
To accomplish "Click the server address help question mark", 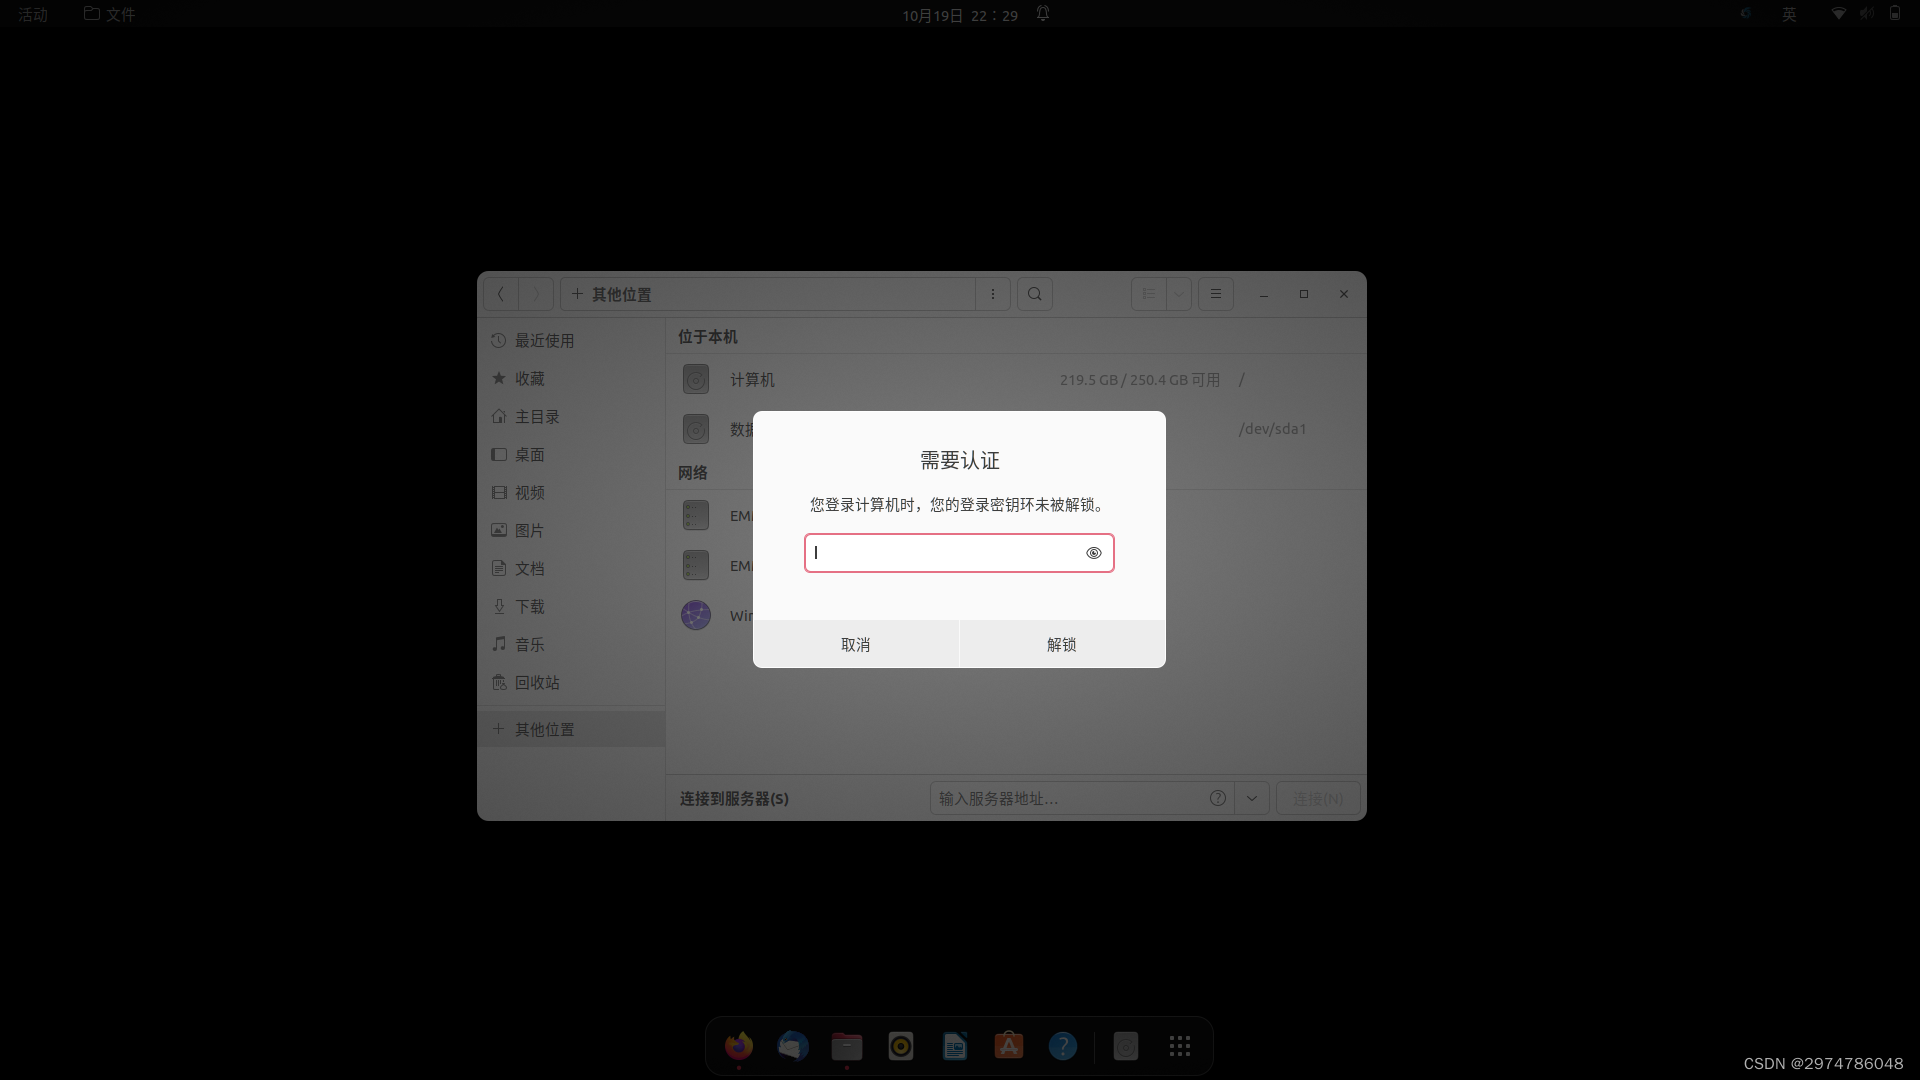I will 1217,798.
